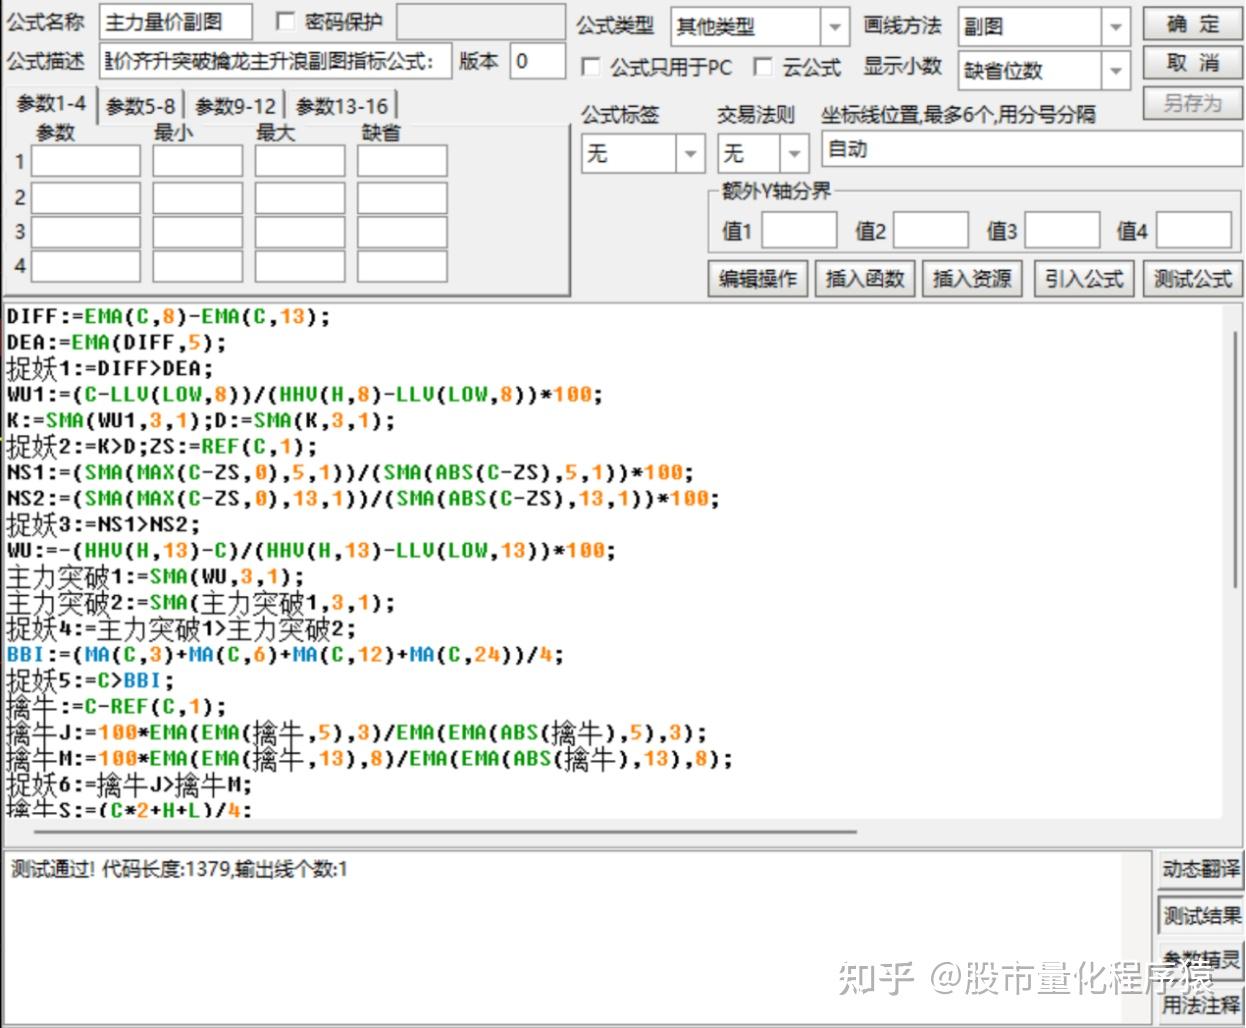Open the 显示小数 dropdown

click(1116, 70)
